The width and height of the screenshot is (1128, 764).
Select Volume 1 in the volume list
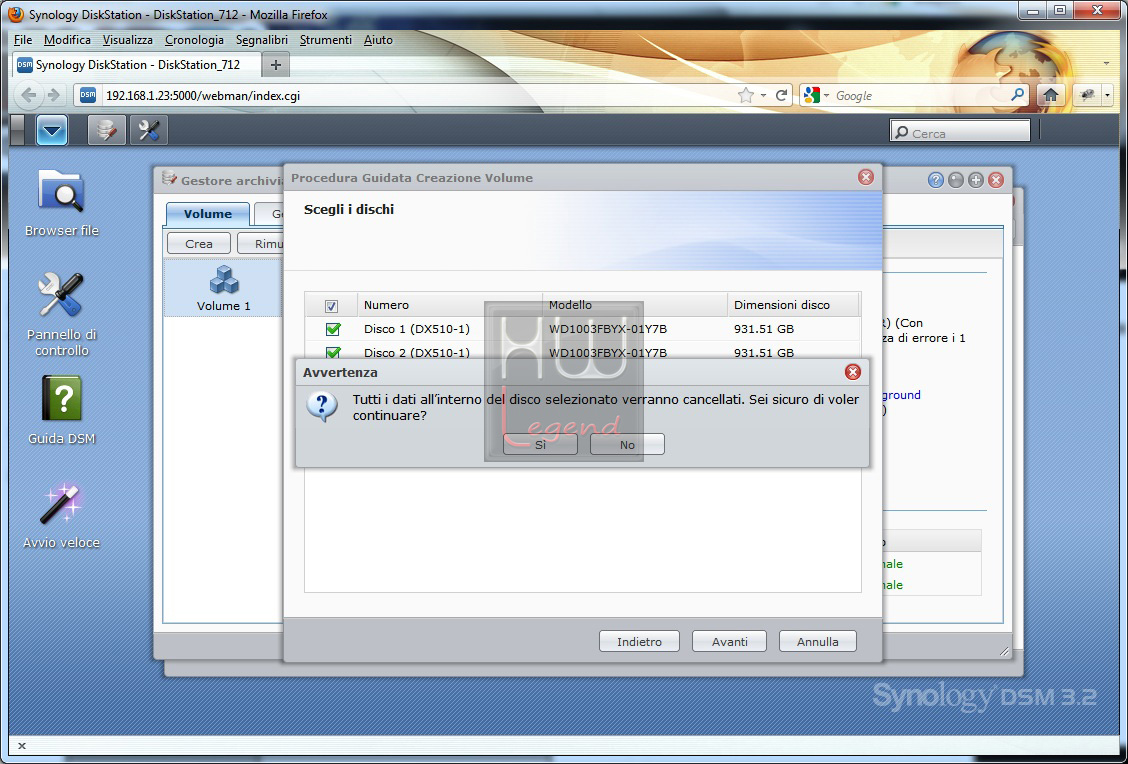tap(224, 288)
